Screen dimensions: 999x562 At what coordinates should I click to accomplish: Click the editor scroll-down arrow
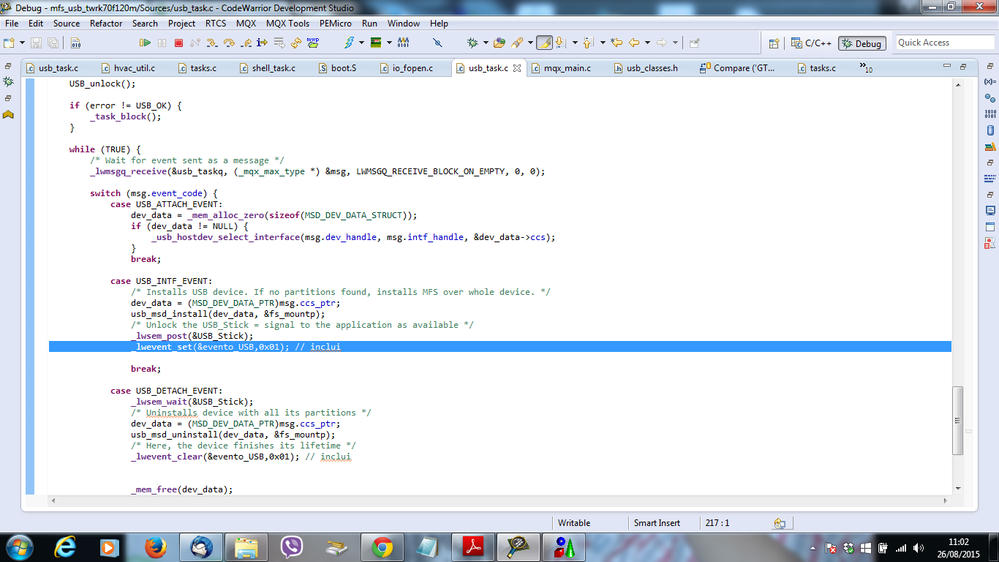[958, 489]
